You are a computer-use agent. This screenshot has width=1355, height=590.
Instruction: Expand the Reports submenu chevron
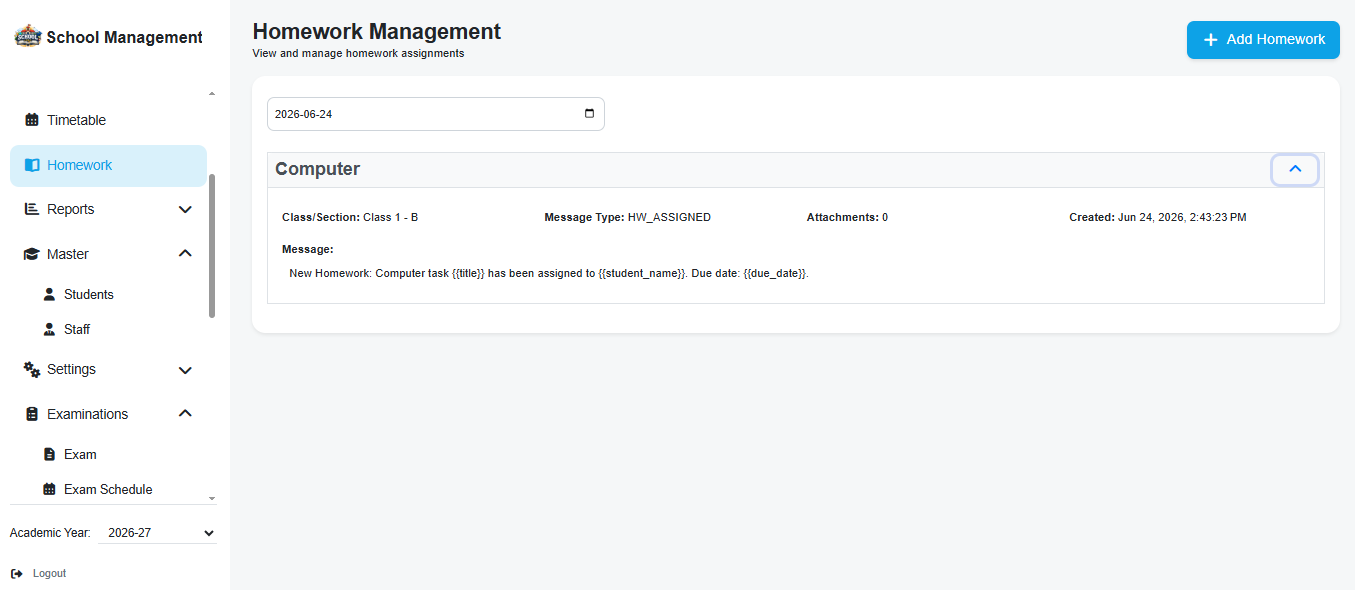[185, 209]
